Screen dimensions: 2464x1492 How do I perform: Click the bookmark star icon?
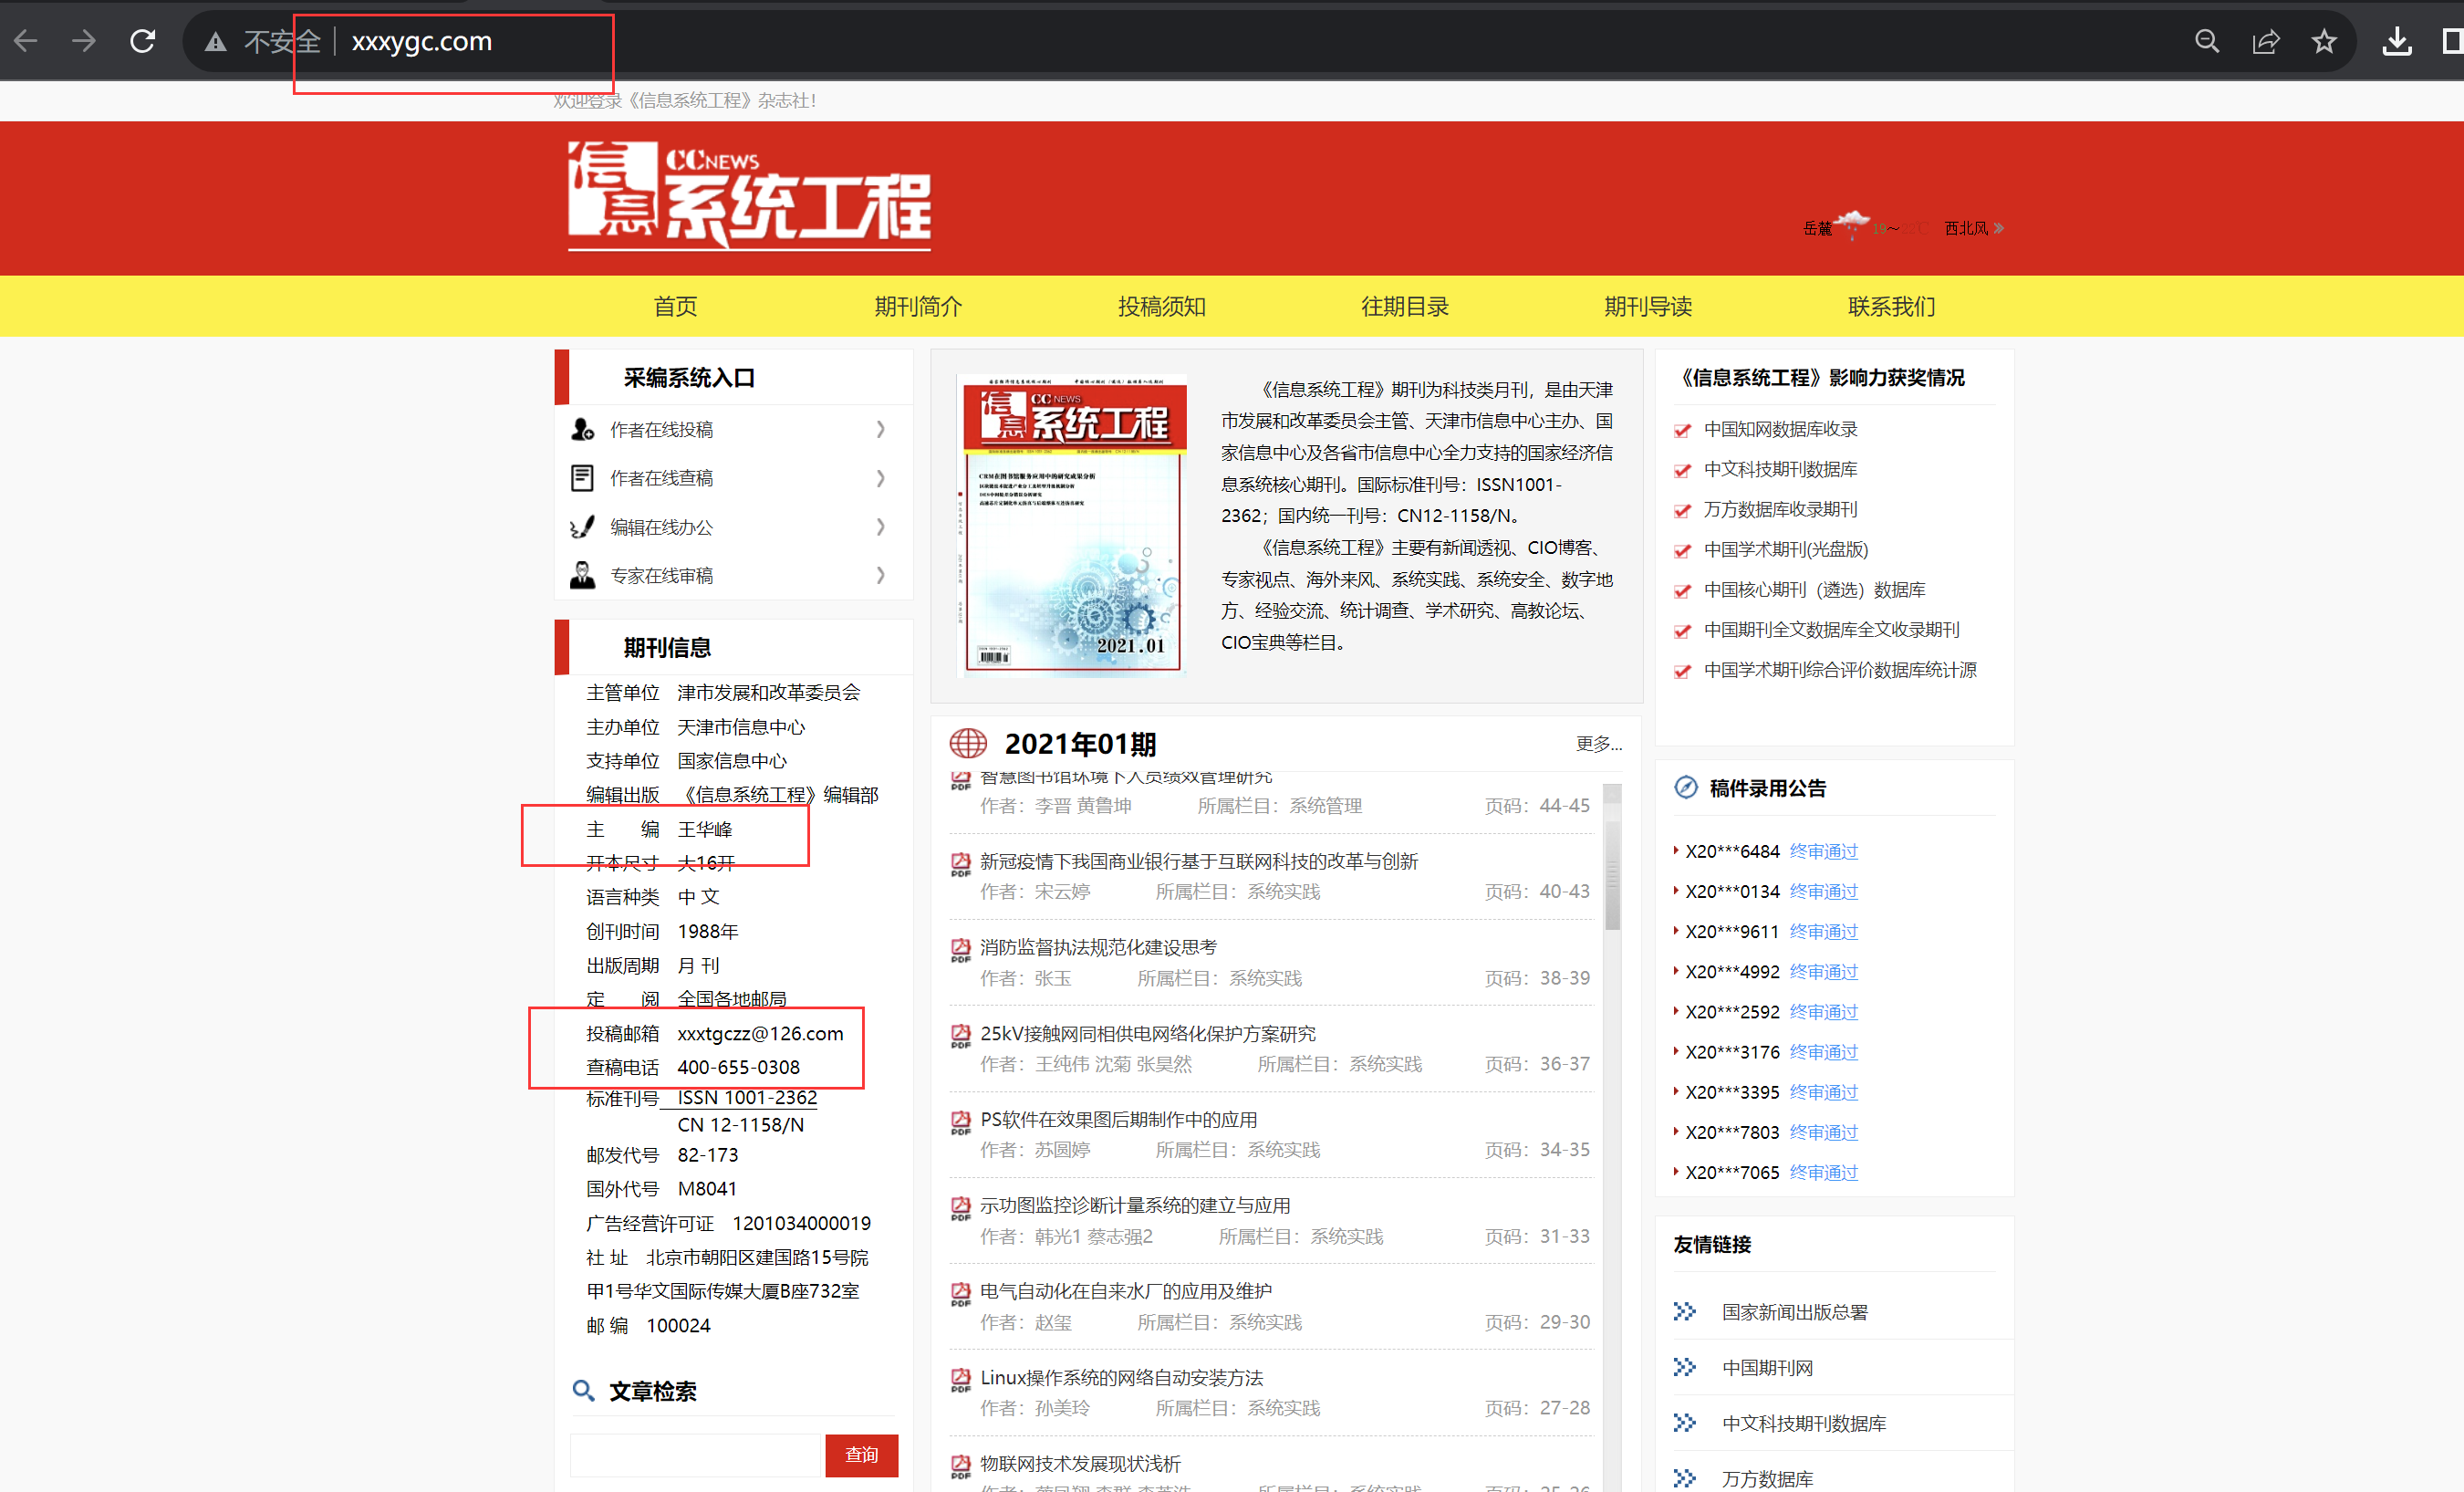2324,41
